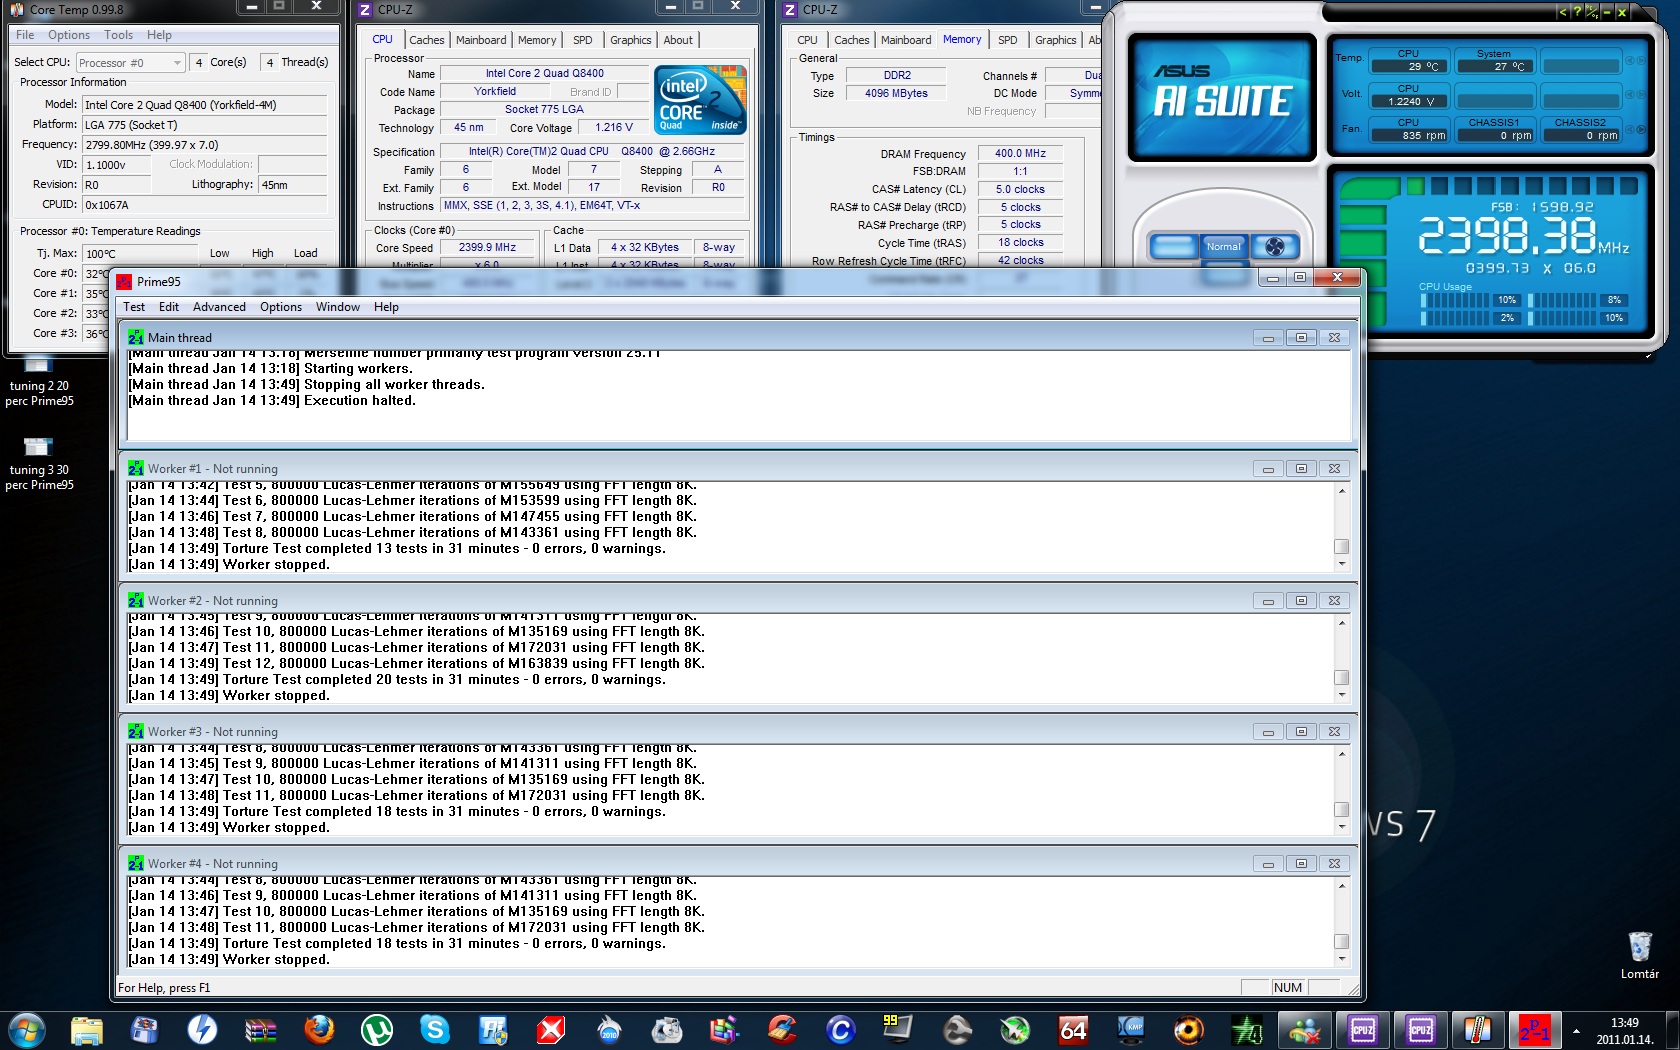Open the Advanced menu in Prime95

tap(219, 307)
